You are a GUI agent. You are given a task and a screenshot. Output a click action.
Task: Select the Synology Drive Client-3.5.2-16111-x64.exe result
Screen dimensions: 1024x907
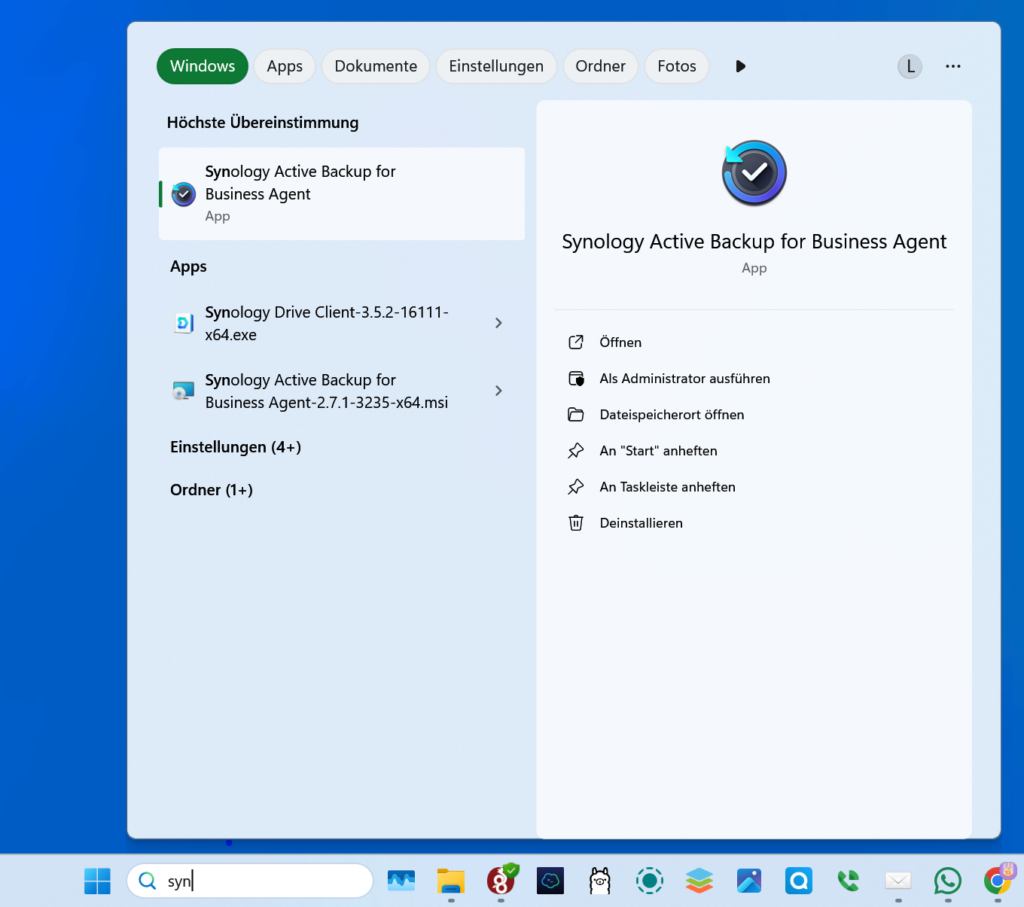pos(327,323)
